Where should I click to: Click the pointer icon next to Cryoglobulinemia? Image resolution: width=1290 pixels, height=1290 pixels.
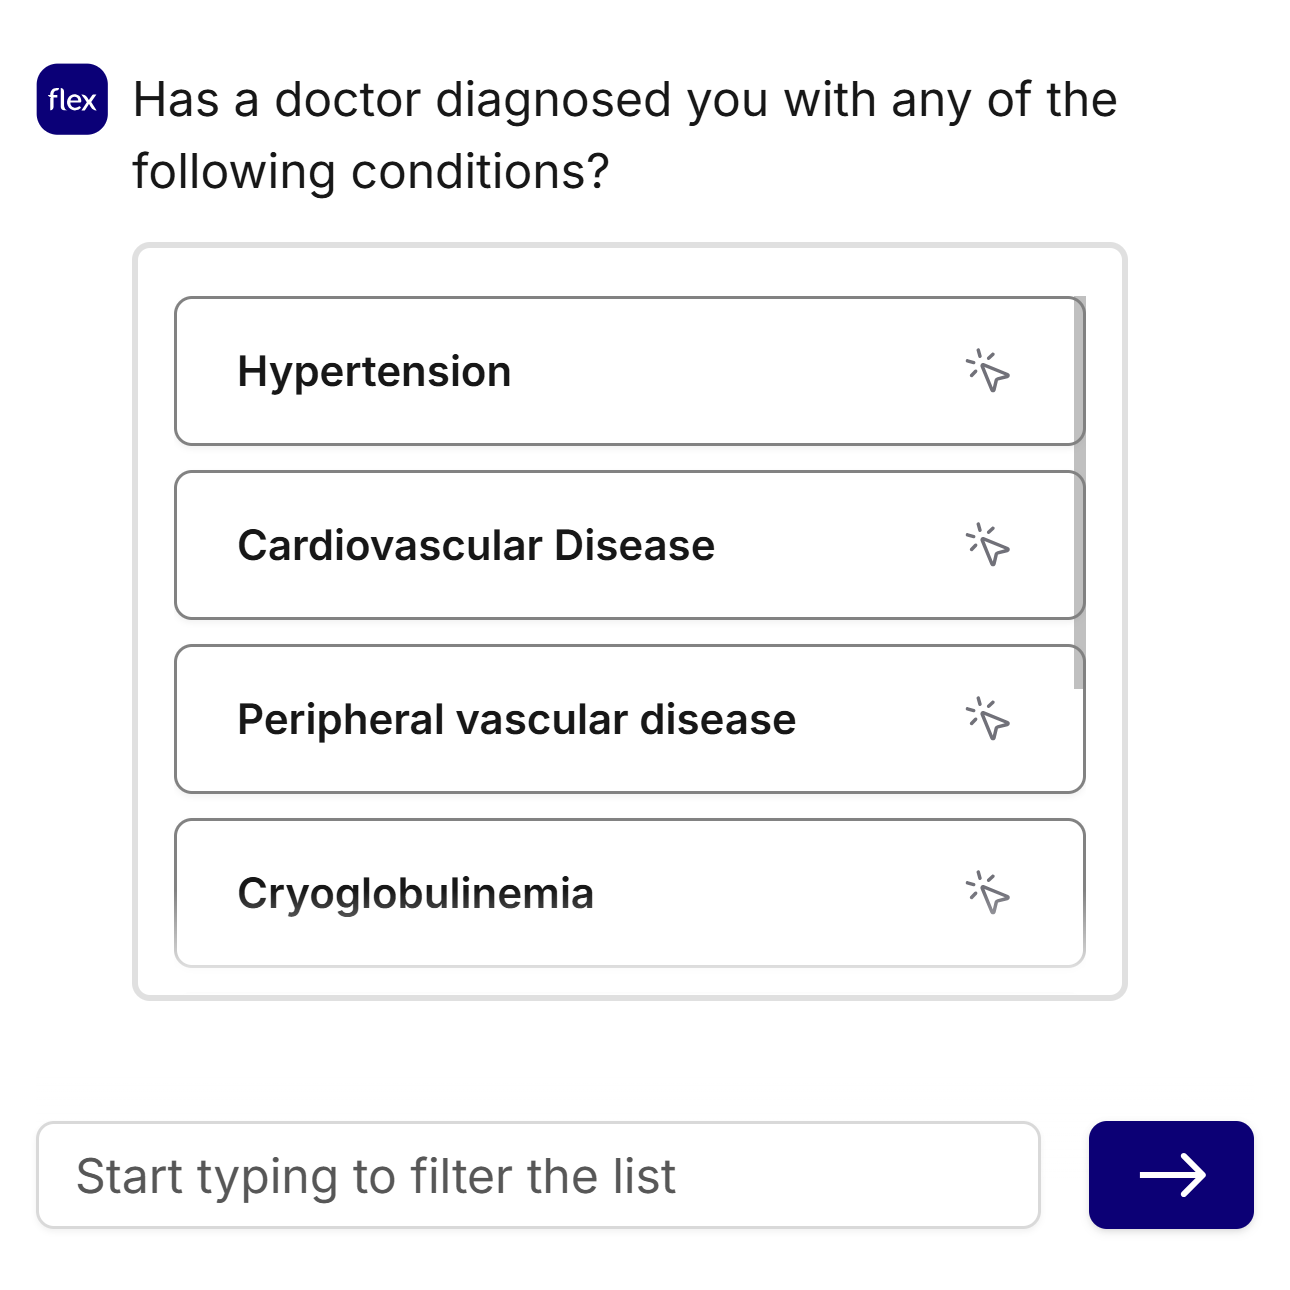(x=988, y=893)
